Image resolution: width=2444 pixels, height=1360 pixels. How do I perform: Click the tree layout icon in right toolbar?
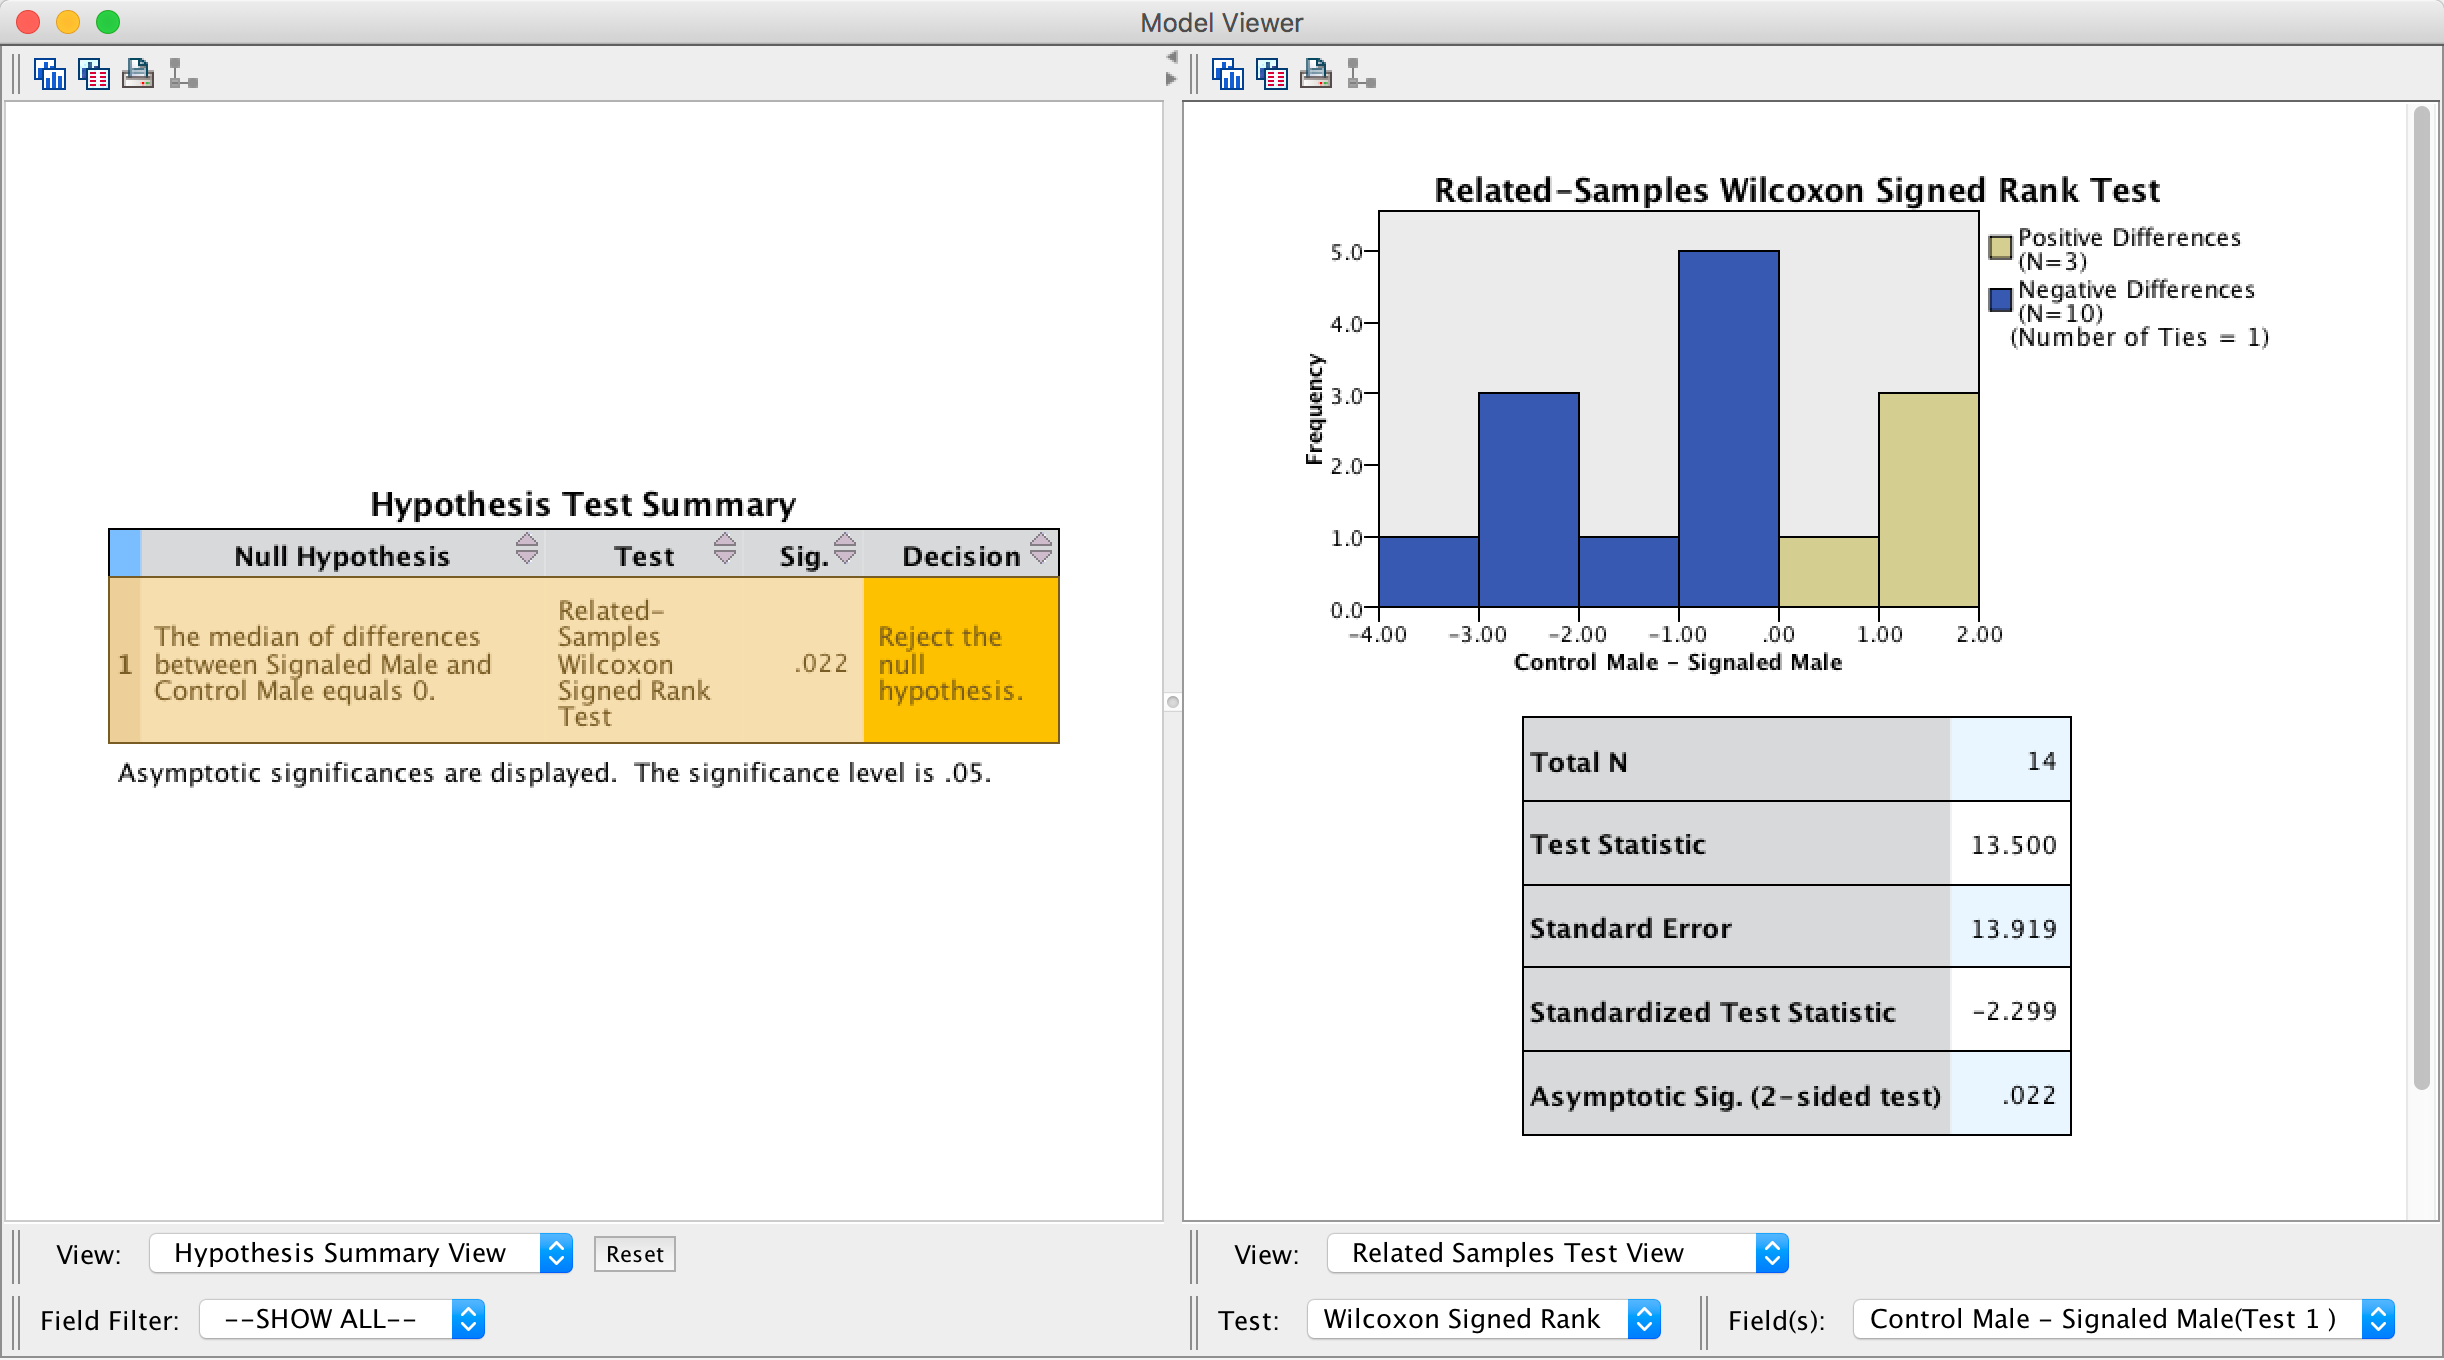pyautogui.click(x=1360, y=74)
